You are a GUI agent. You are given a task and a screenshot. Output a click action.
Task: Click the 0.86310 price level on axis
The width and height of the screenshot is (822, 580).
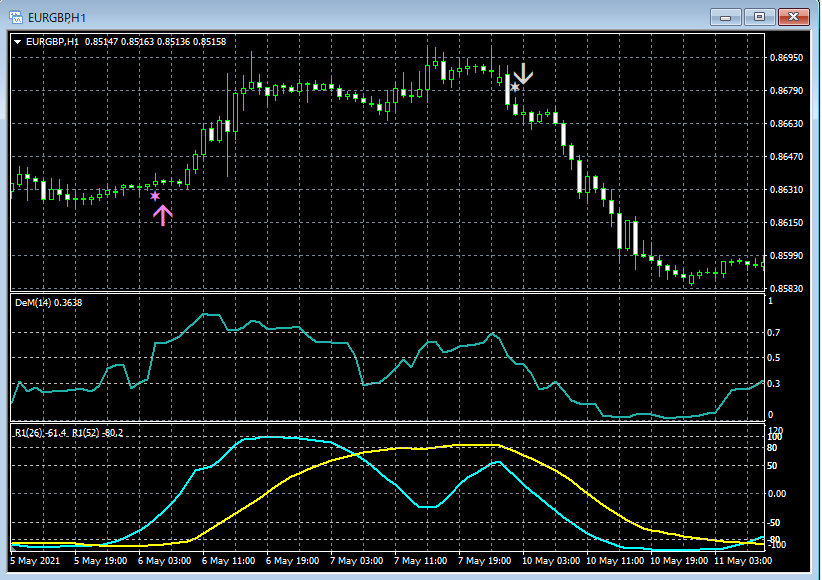point(789,190)
